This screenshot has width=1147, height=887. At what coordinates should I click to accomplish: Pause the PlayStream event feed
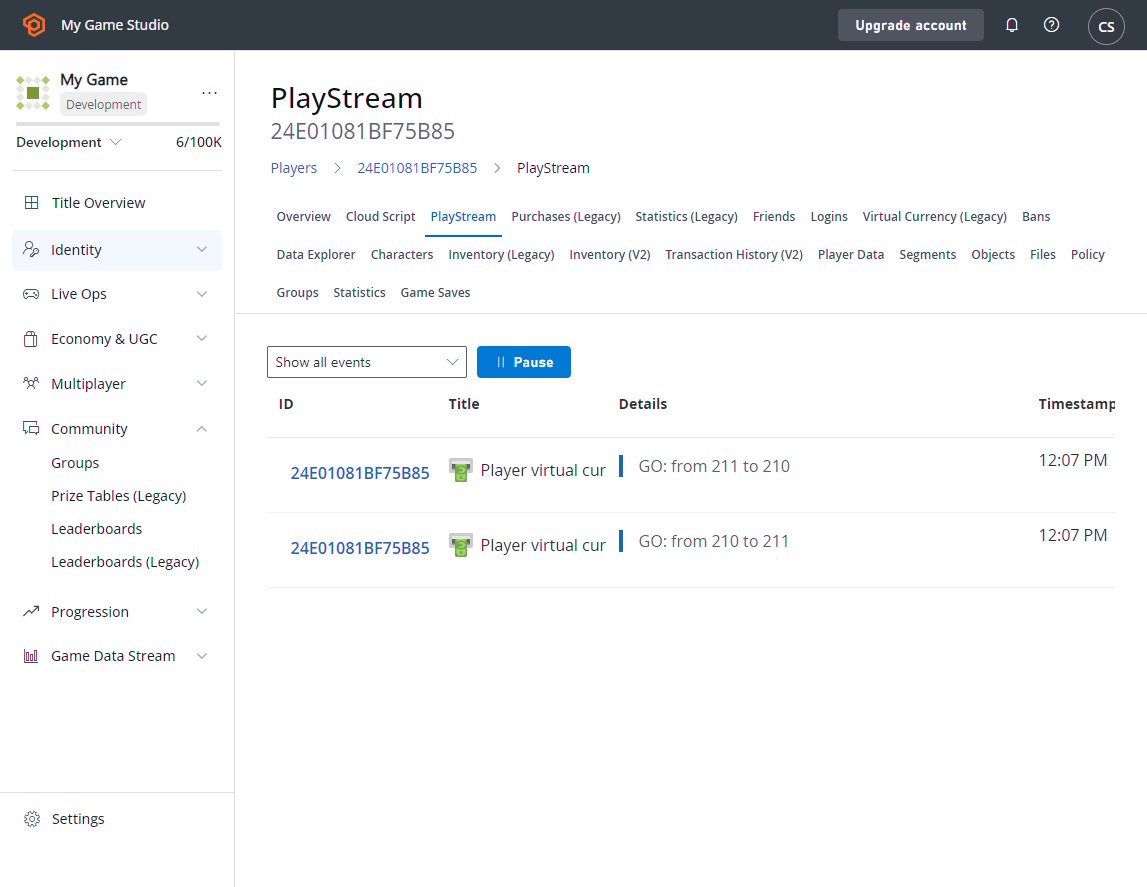pos(524,362)
